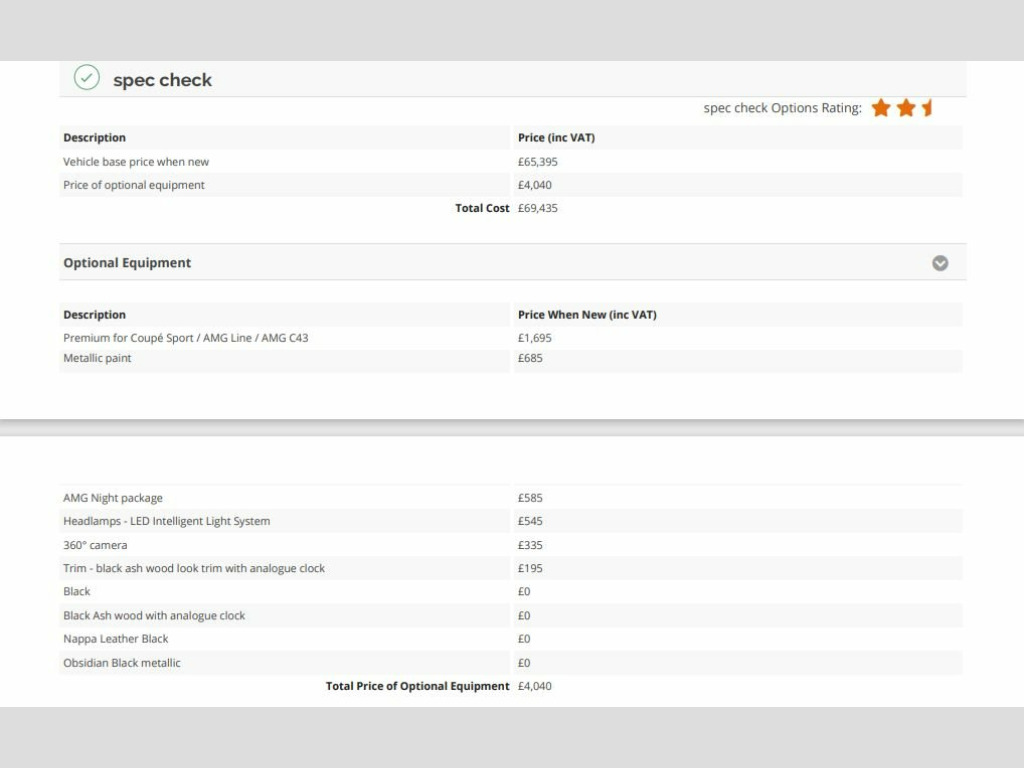Select the Metallic paint option row
Viewport: 1024px width, 768px height.
[97, 358]
